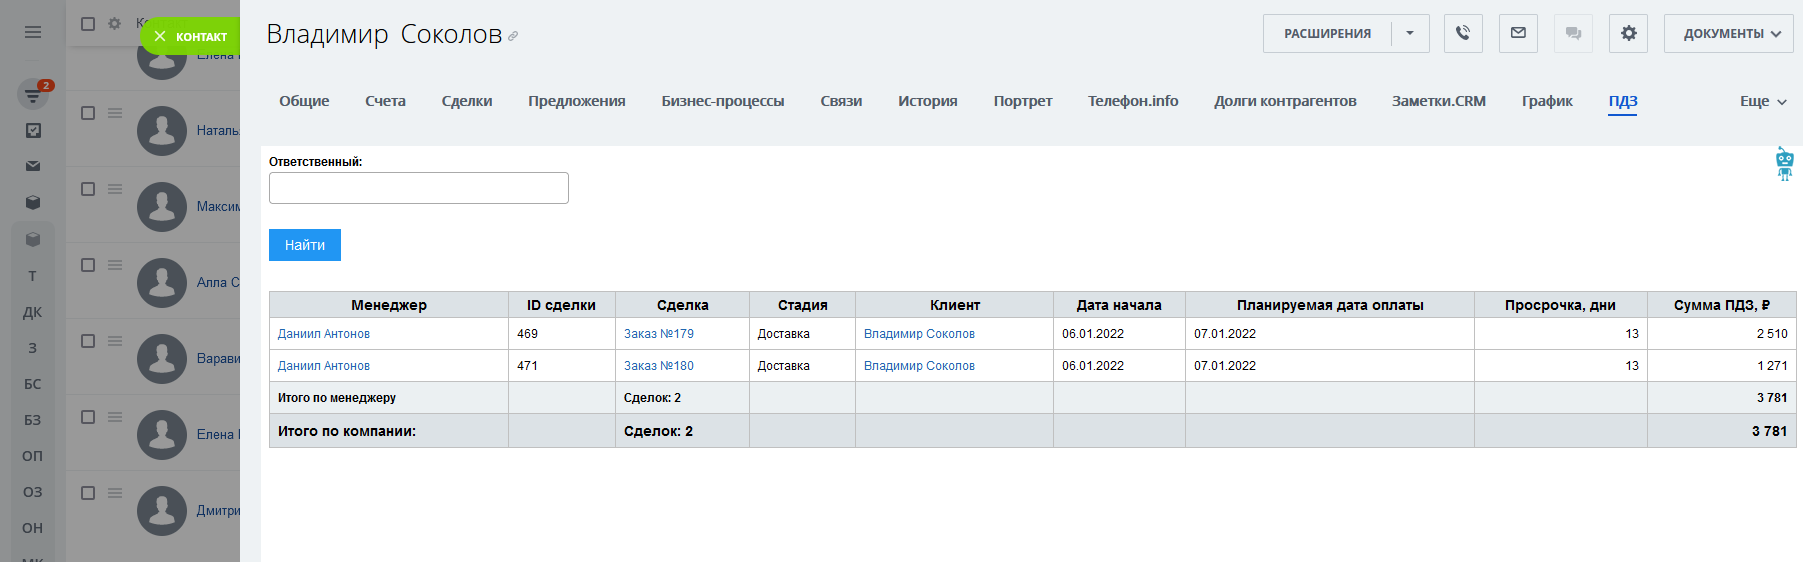
Task: Expand the РАСШИРЕНИЯ dropdown arrow
Action: point(1410,33)
